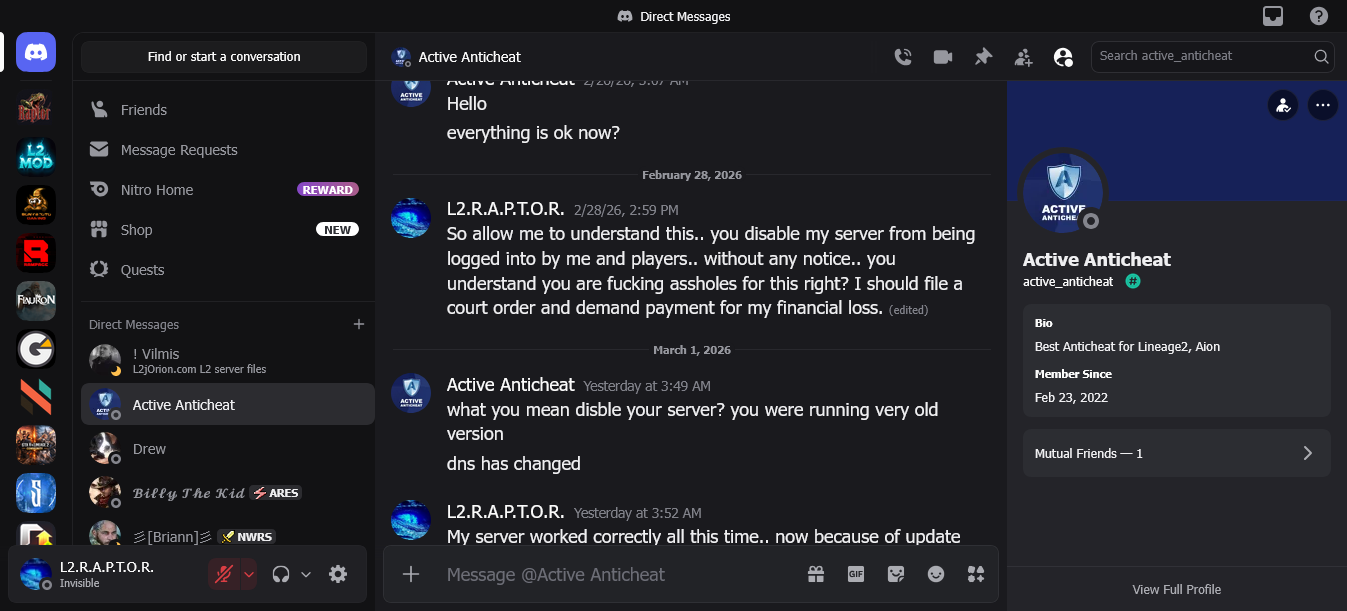Viewport: 1347px width, 611px height.
Task: Click View Full Profile
Action: (x=1176, y=590)
